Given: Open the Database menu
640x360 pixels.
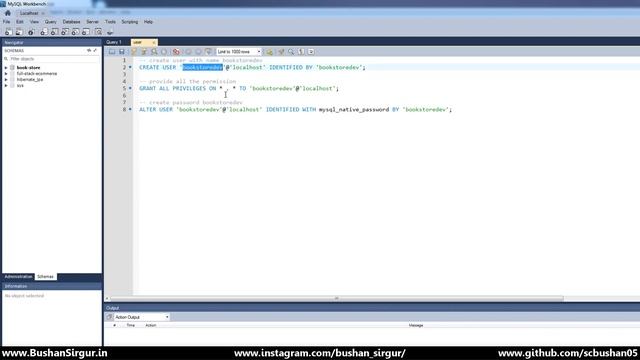Looking at the screenshot, I should (x=71, y=22).
